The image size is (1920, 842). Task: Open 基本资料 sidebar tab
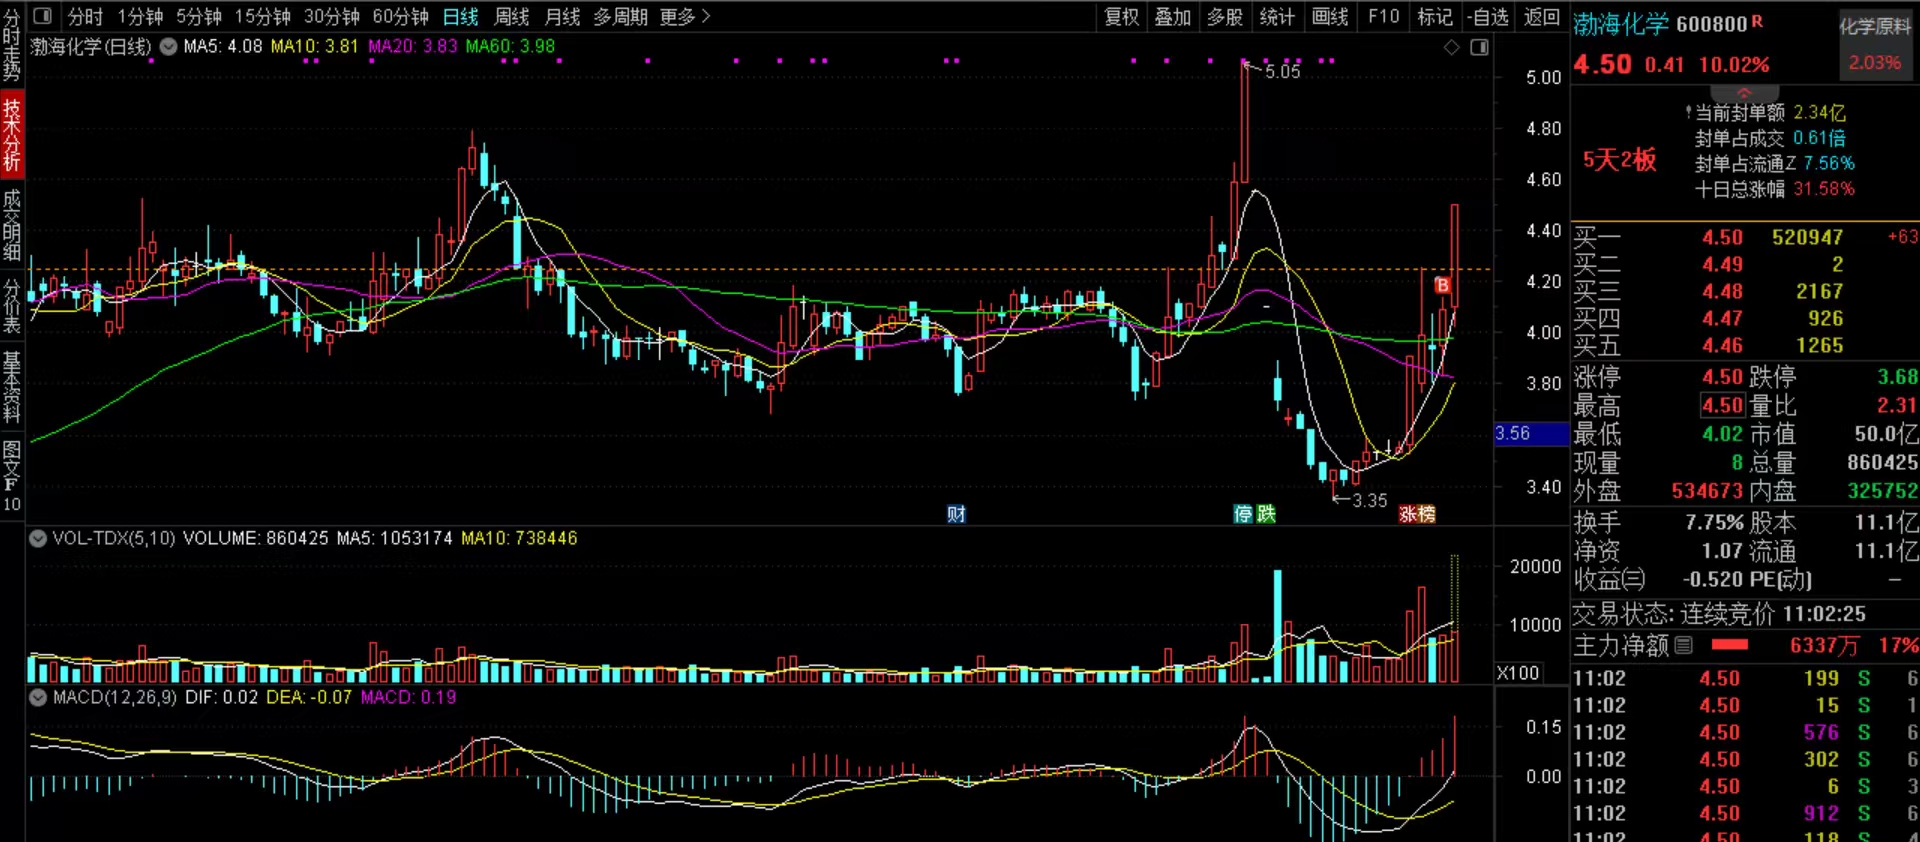click(x=12, y=387)
